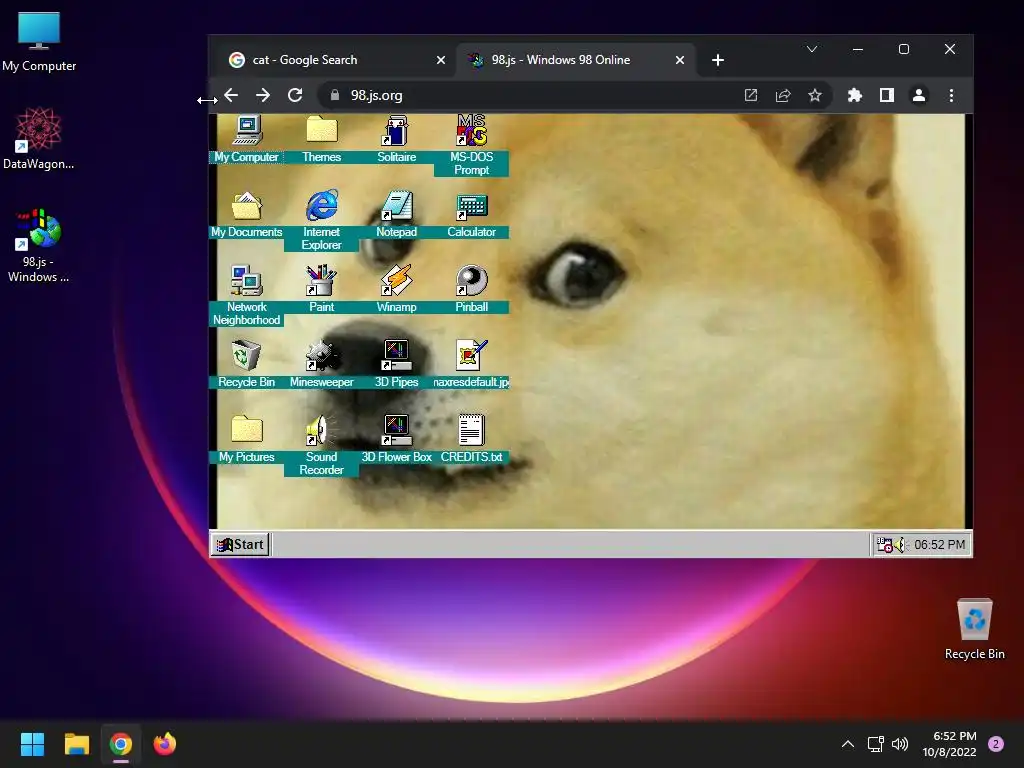Select the Windows 11 desktop Recycle Bin
The width and height of the screenshot is (1024, 768).
(974, 629)
